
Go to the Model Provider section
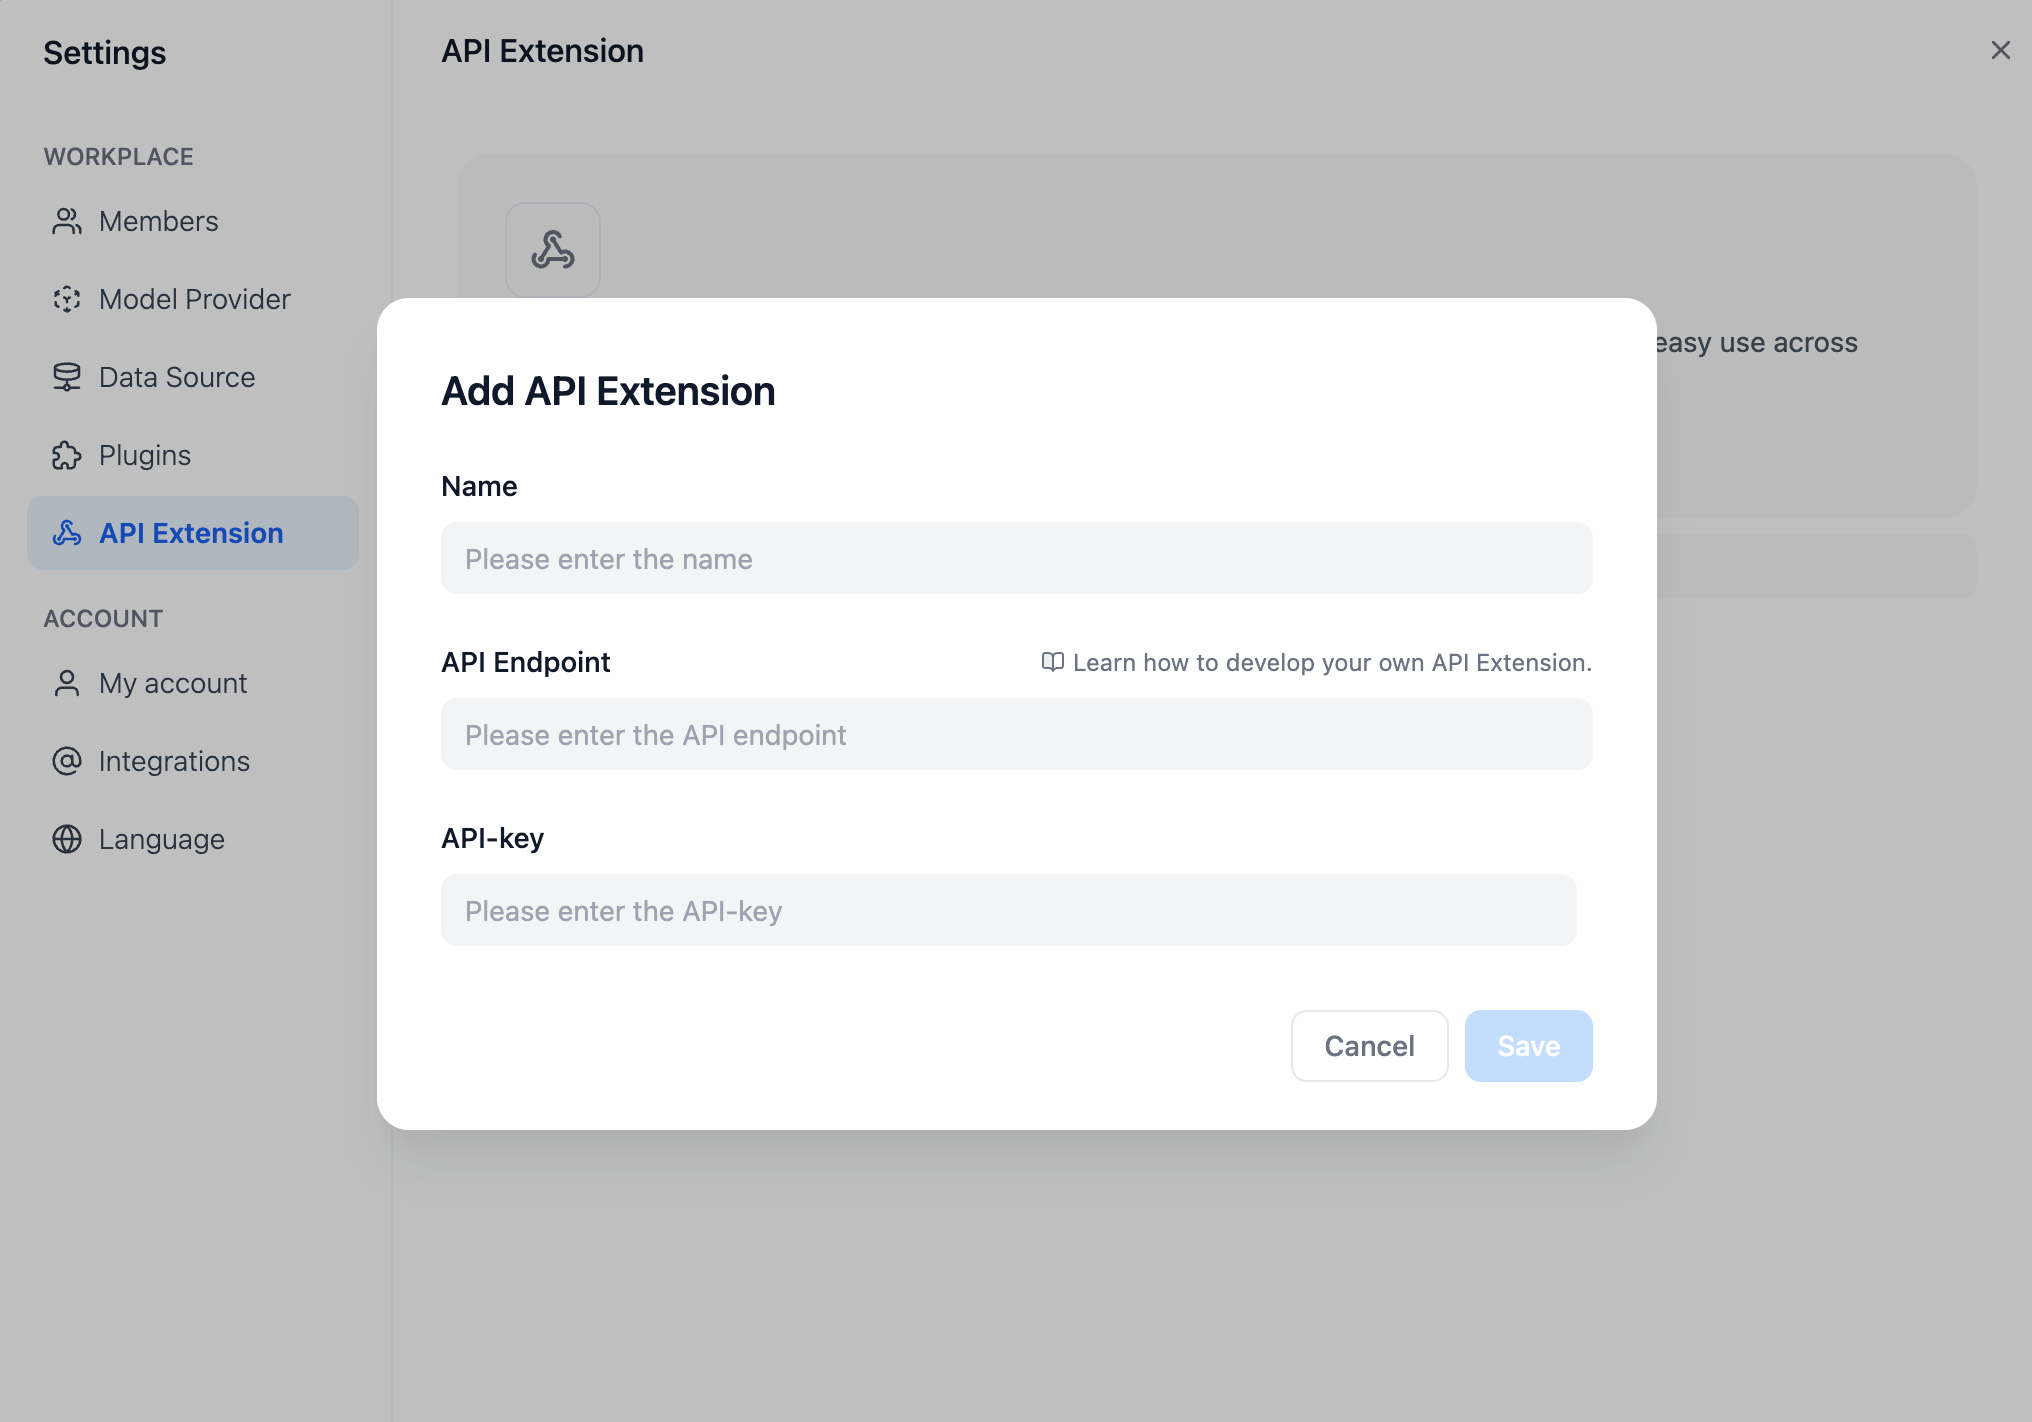(194, 299)
